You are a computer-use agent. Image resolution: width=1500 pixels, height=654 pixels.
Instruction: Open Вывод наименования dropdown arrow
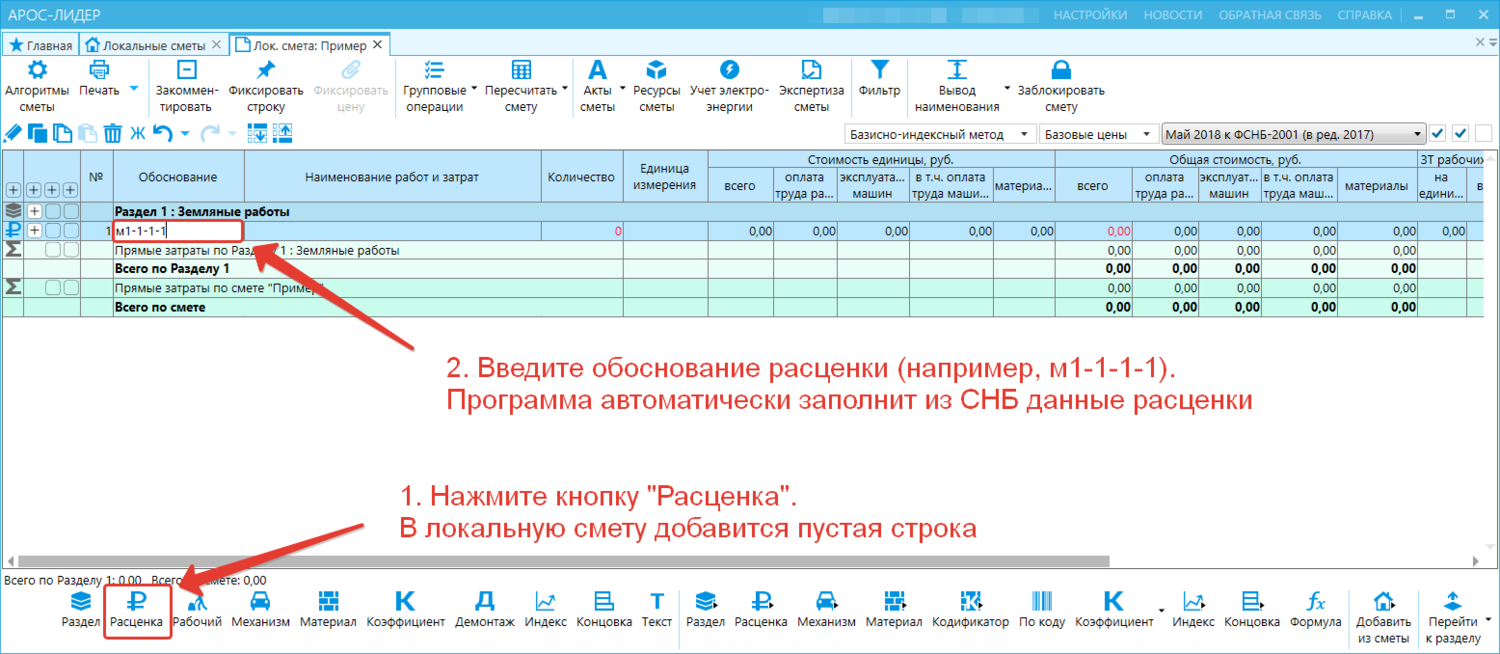click(x=1007, y=90)
